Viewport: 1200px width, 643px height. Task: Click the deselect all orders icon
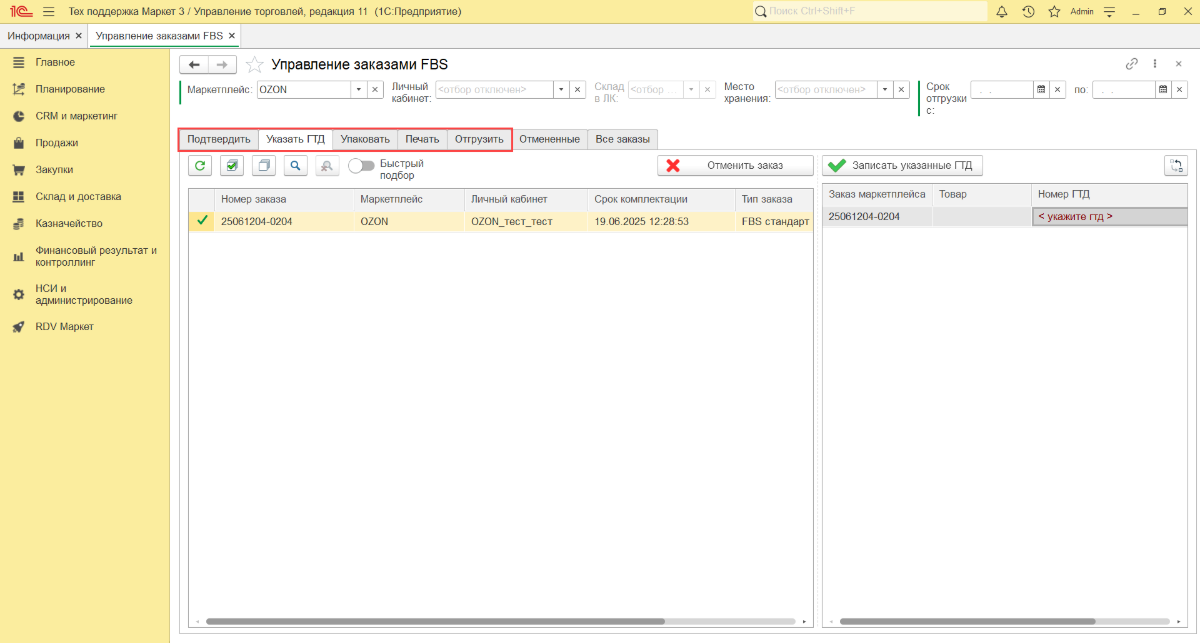(x=264, y=166)
